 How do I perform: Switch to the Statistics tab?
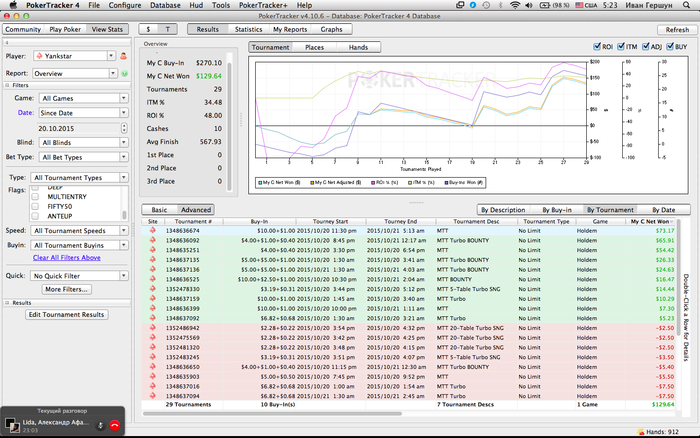(248, 29)
